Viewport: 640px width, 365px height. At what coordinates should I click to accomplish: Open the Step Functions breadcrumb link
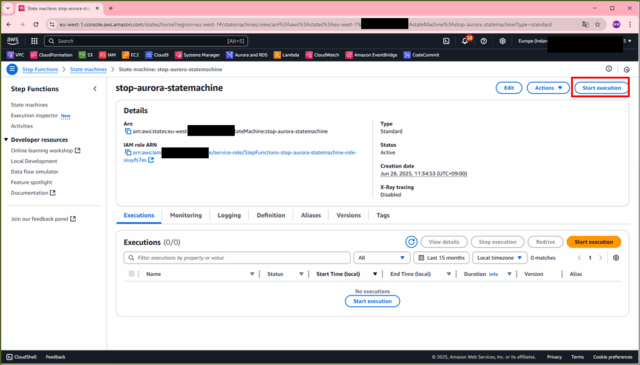40,69
